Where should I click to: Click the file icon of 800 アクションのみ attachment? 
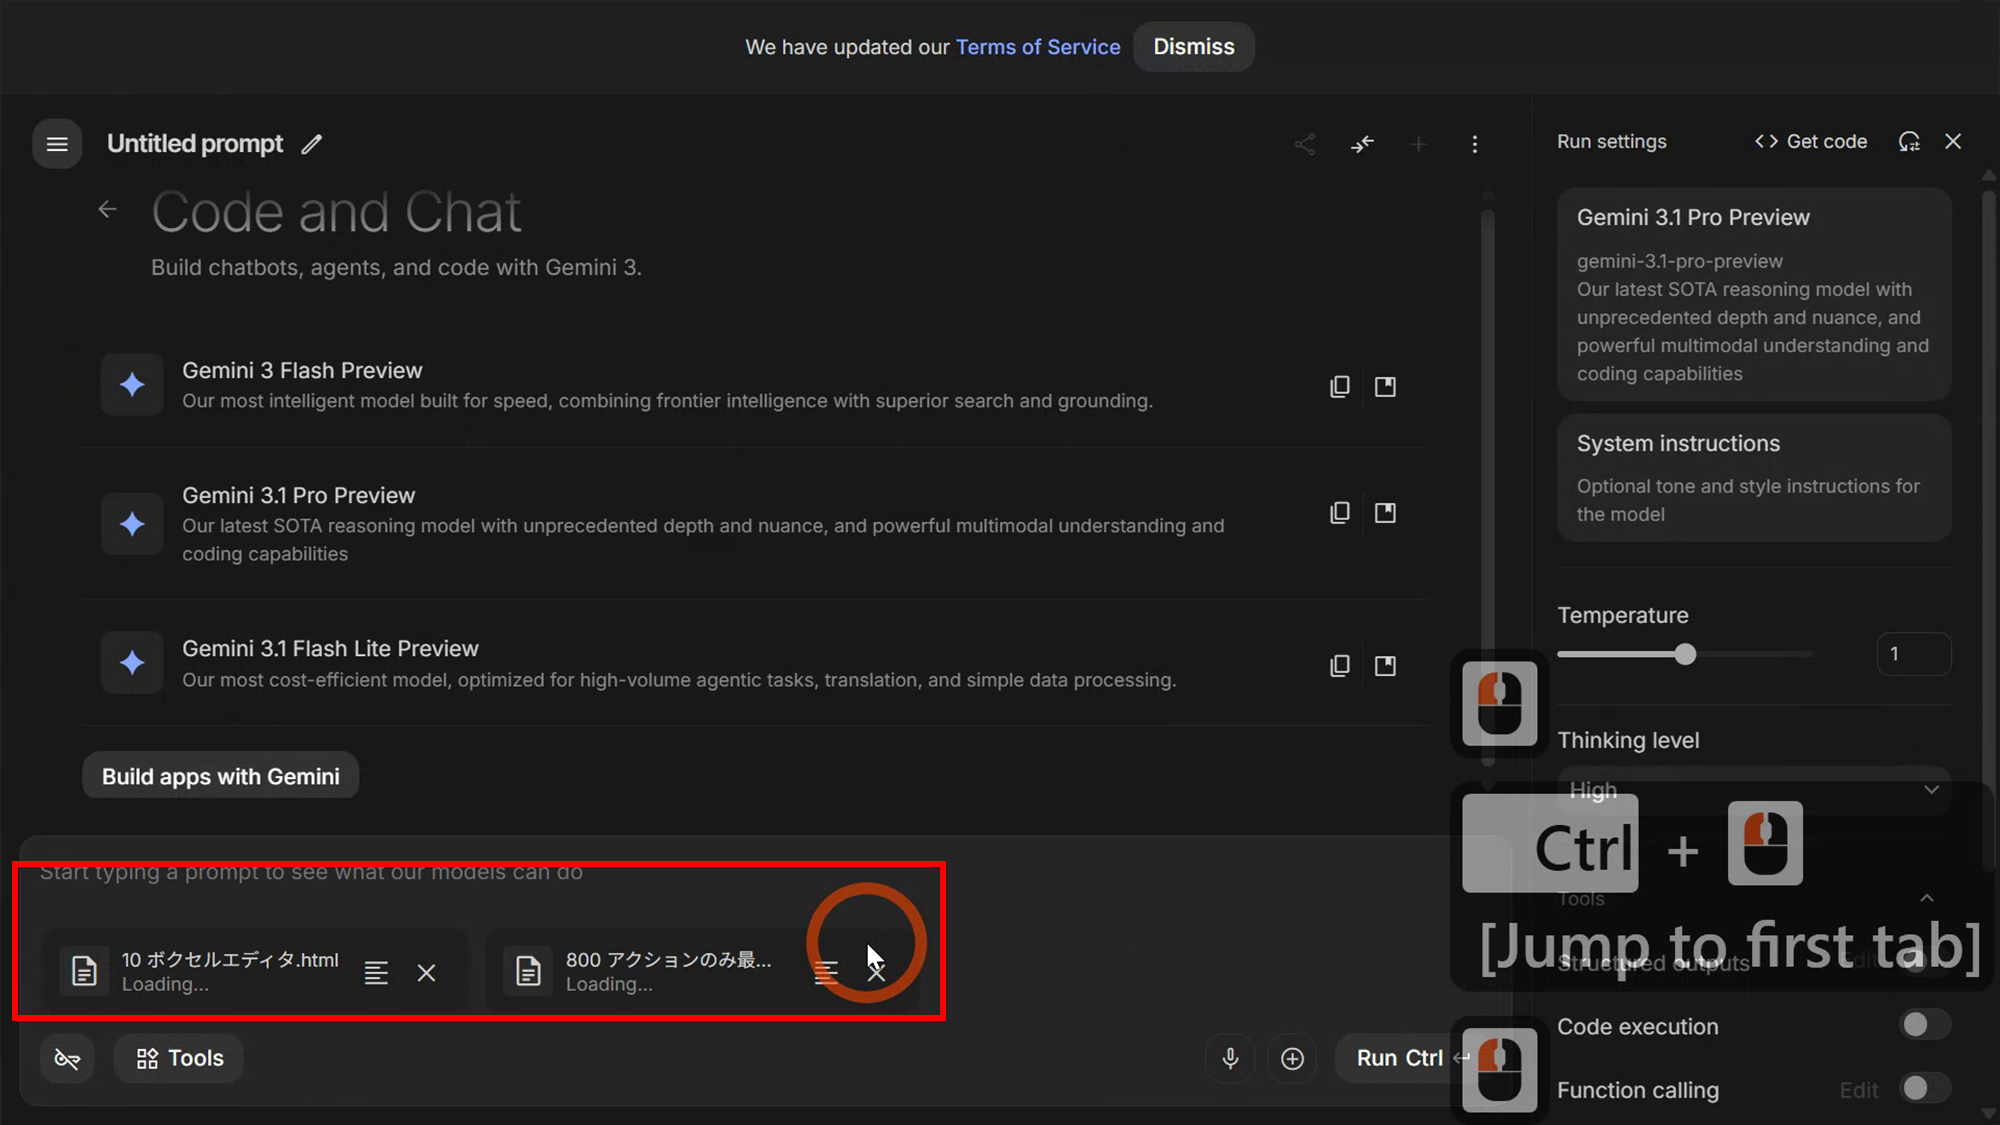[x=528, y=971]
